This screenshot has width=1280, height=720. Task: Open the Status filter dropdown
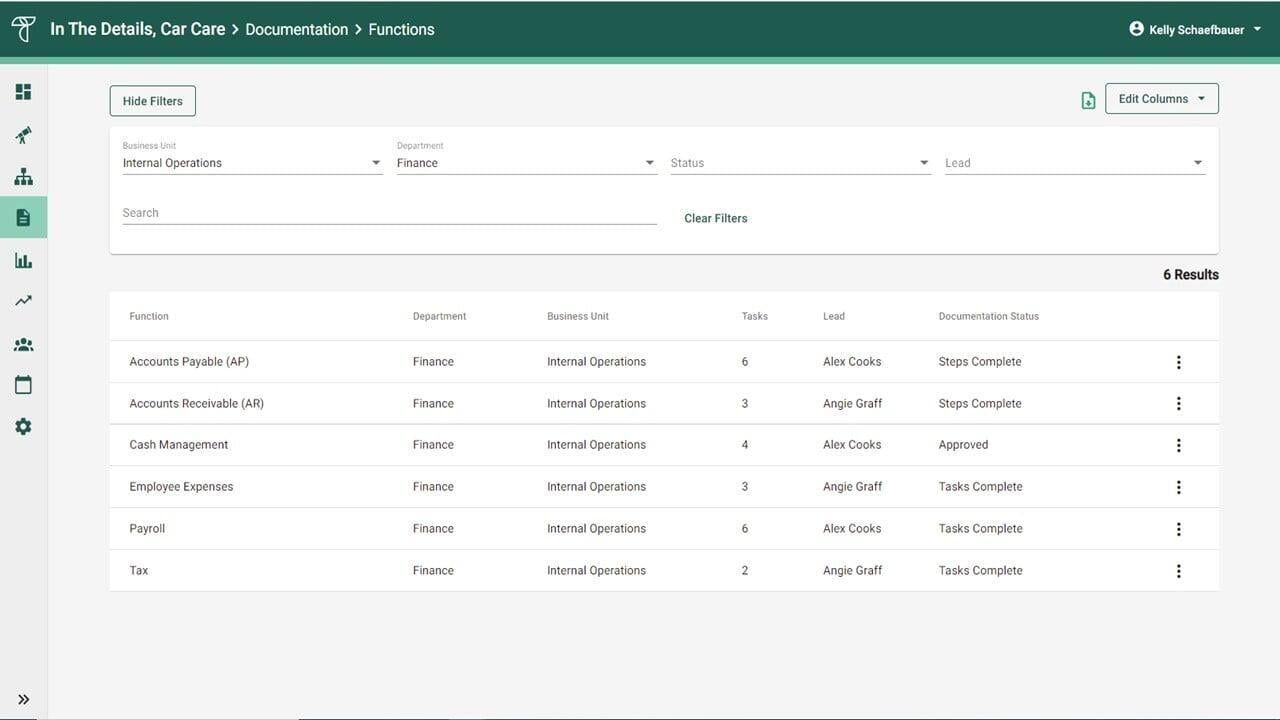click(801, 163)
